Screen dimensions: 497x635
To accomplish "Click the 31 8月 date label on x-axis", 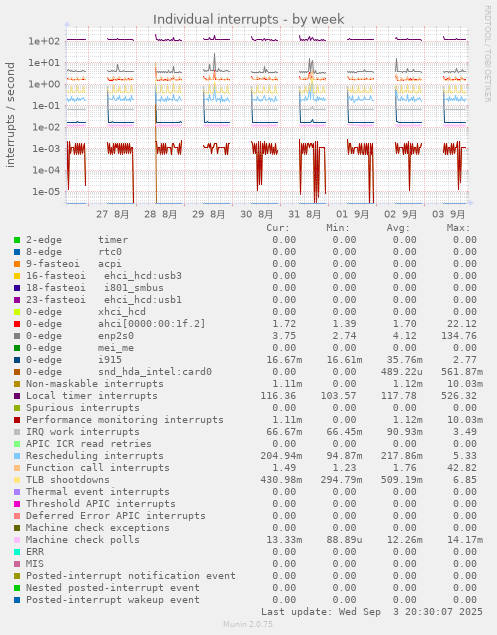I will (x=305, y=214).
